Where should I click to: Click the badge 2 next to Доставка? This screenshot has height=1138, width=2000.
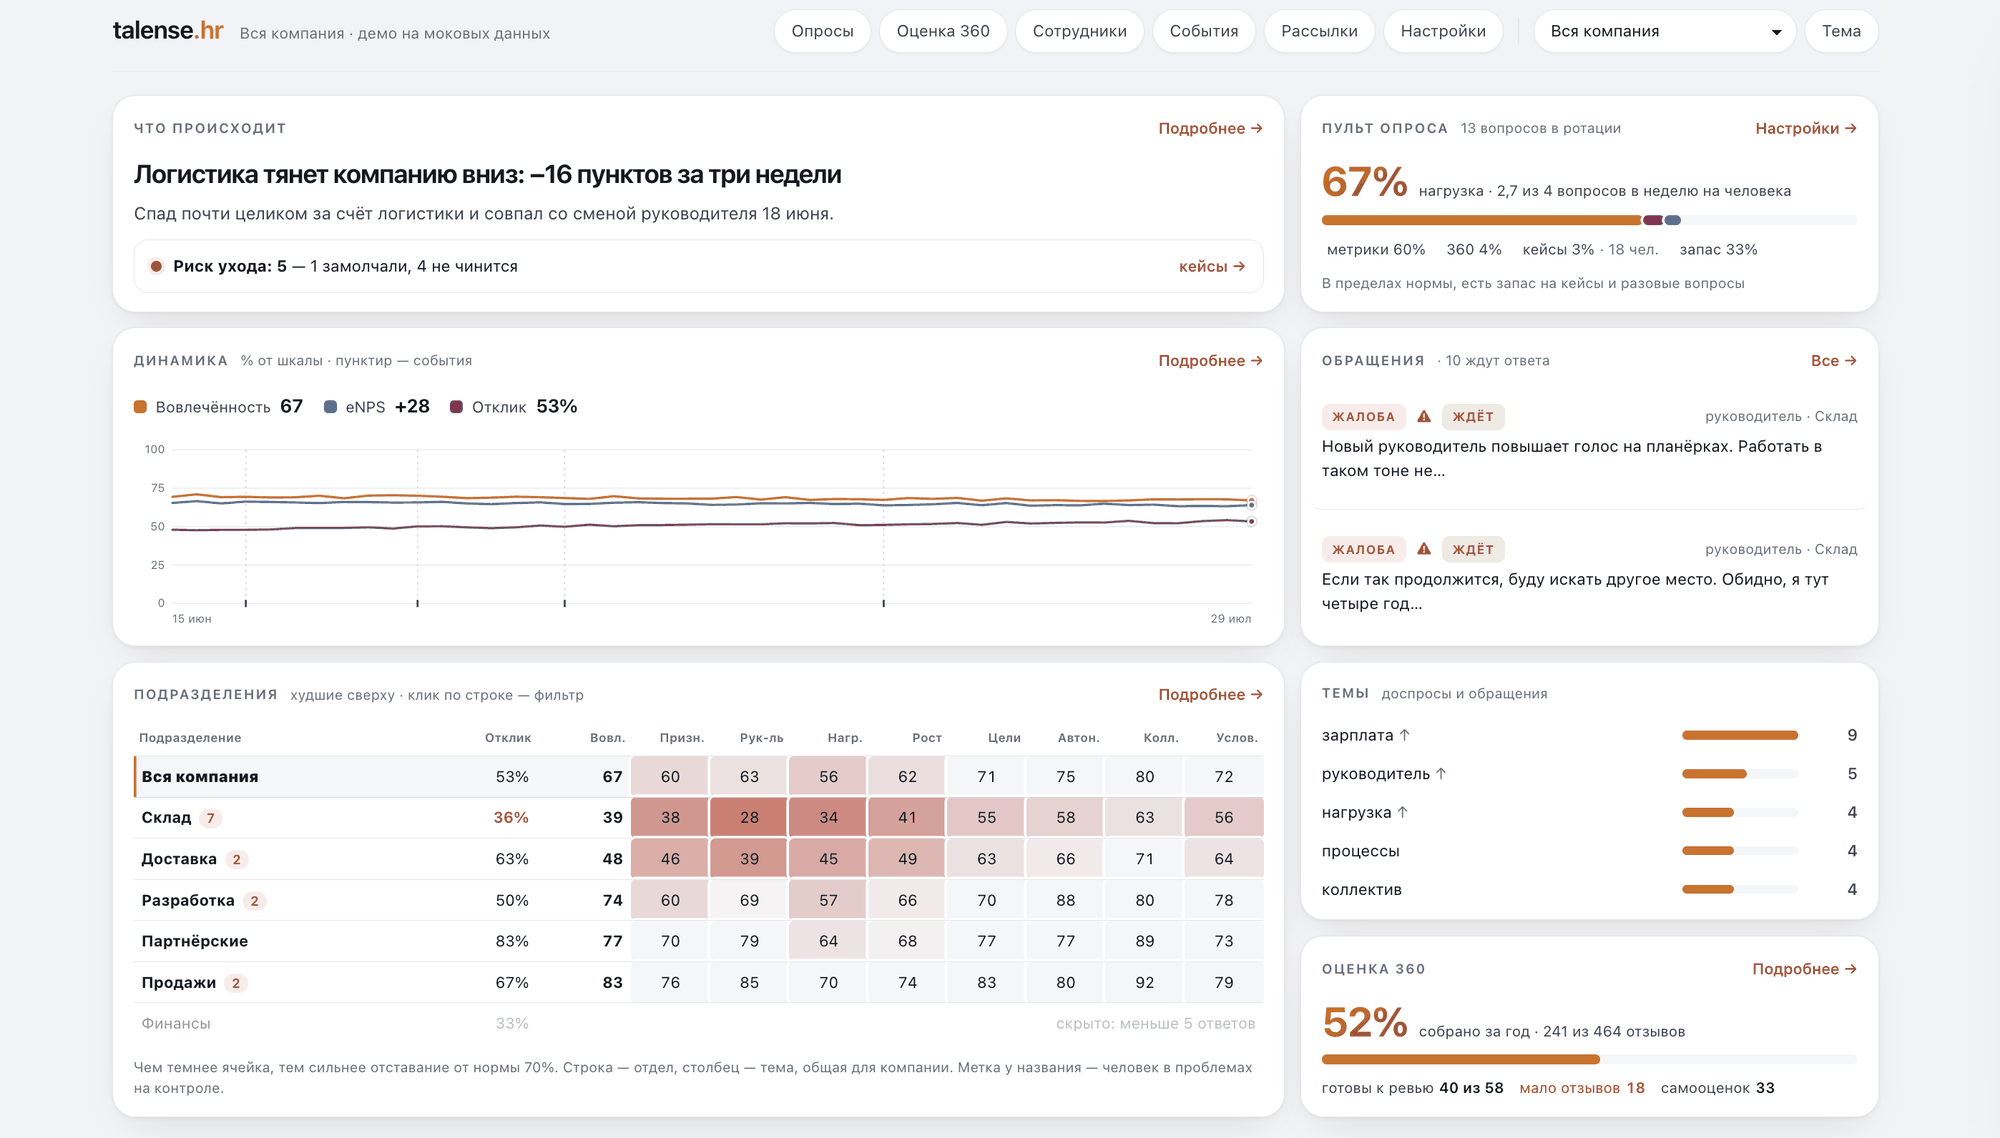click(236, 860)
